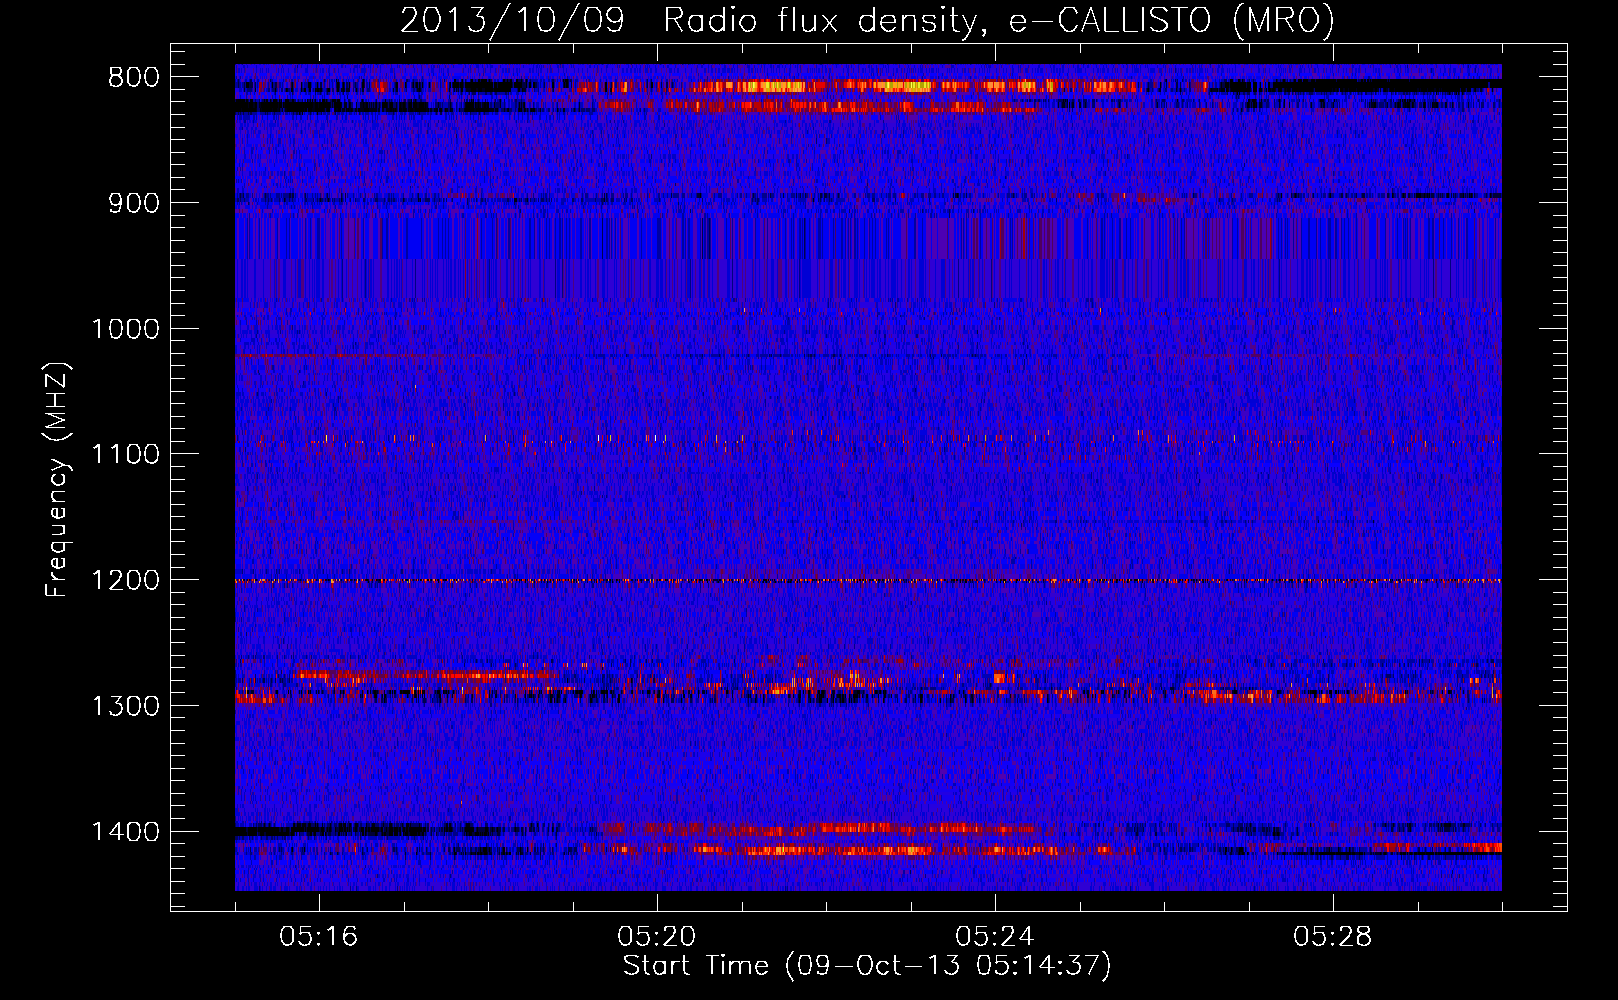Click the '05:20' time axis label
This screenshot has width=1618, height=1000.
click(x=657, y=937)
